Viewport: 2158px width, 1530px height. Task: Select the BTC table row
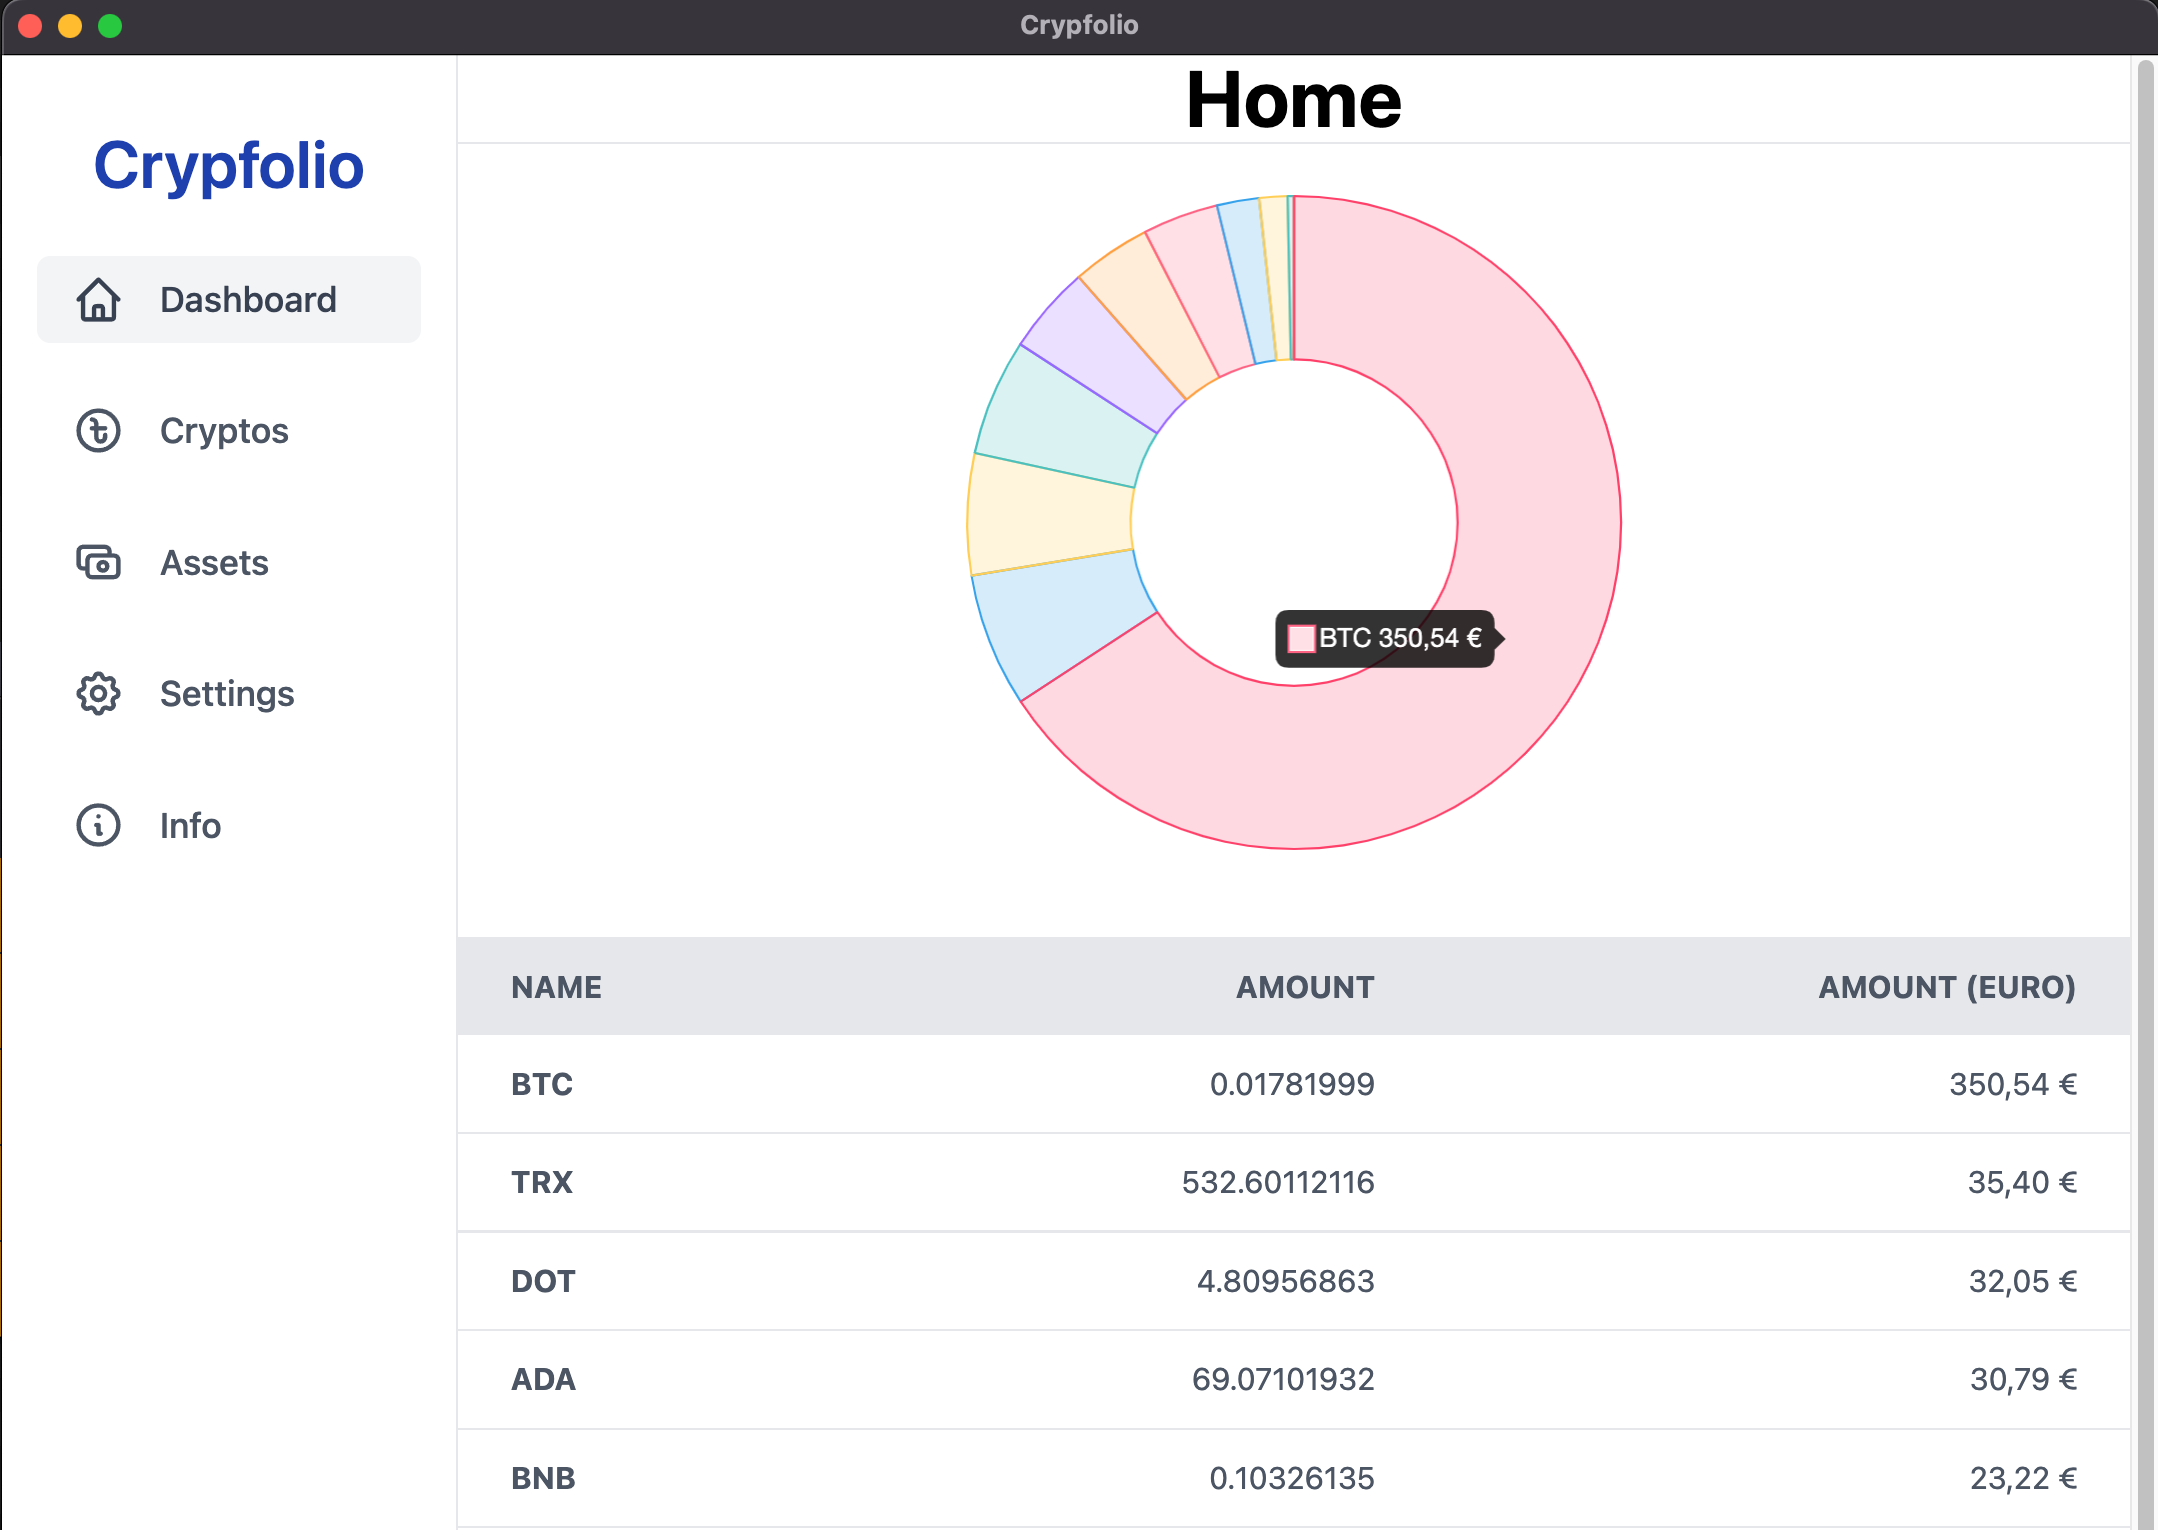point(1293,1084)
